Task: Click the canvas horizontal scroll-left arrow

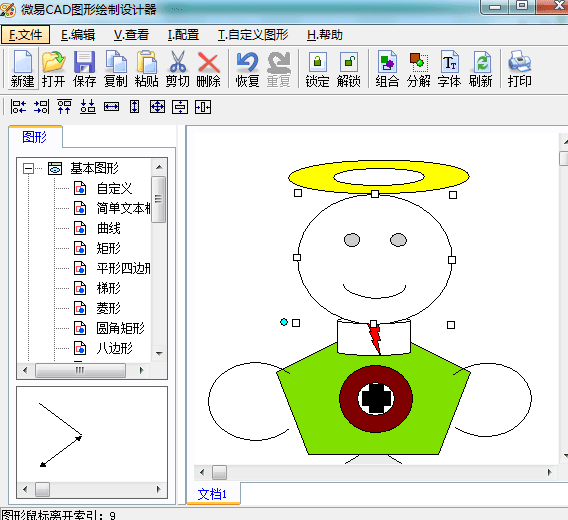Action: (x=202, y=472)
